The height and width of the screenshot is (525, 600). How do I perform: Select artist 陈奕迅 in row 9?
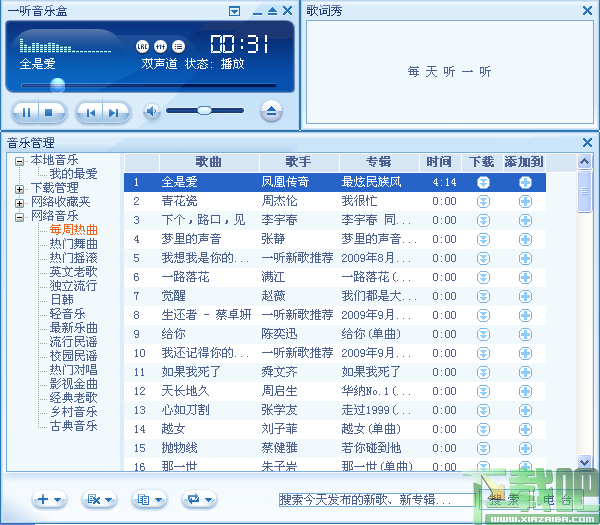coord(279,334)
